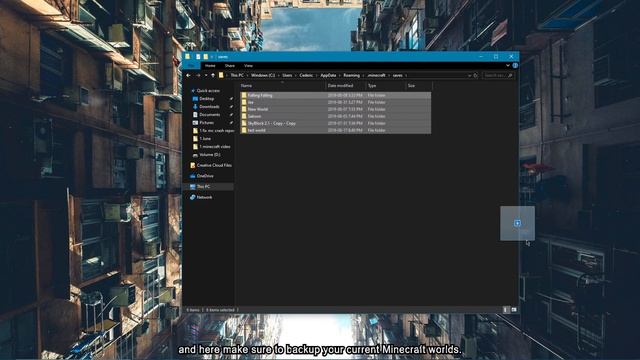Open Pictures in the sidebar
This screenshot has width=640, height=360.
(206, 122)
